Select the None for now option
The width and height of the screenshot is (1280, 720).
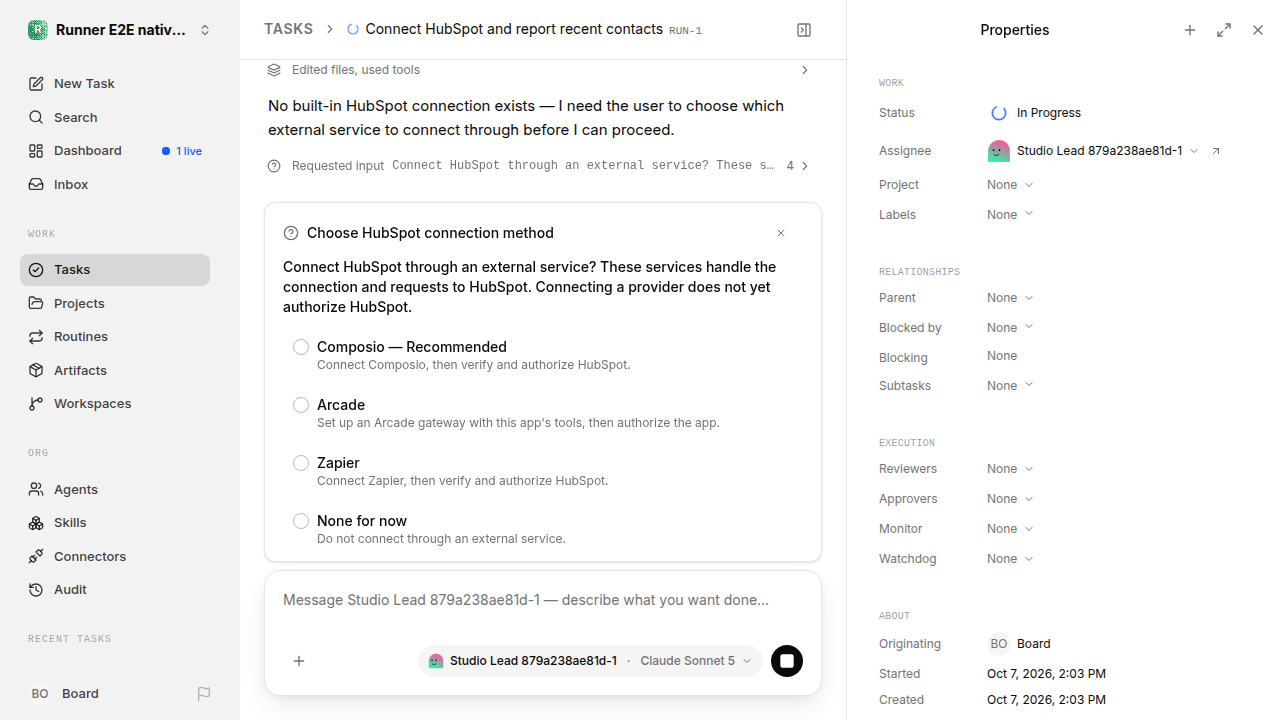tap(301, 521)
